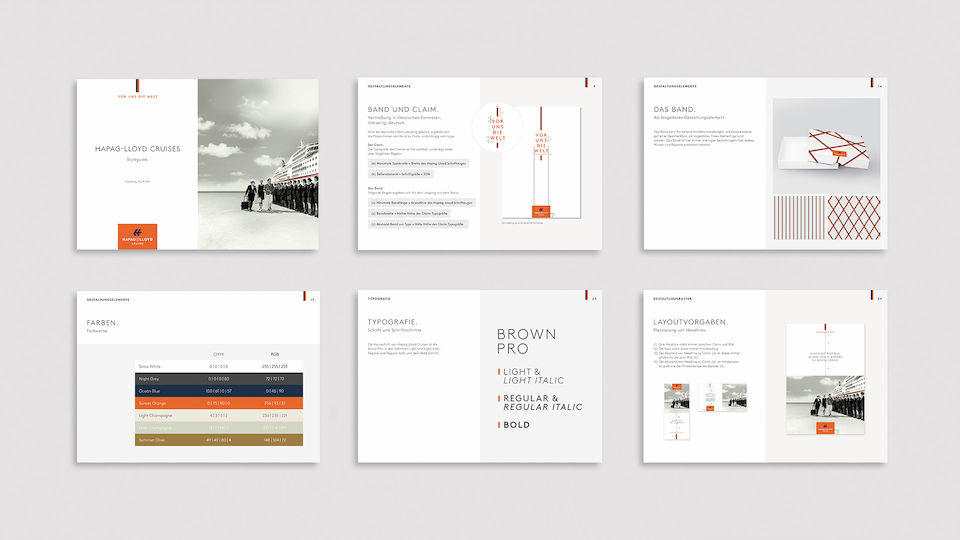This screenshot has height=540, width=960.
Task: Click the GESTALTUNGSELEMENTE header on the Das Band page
Action: (675, 86)
